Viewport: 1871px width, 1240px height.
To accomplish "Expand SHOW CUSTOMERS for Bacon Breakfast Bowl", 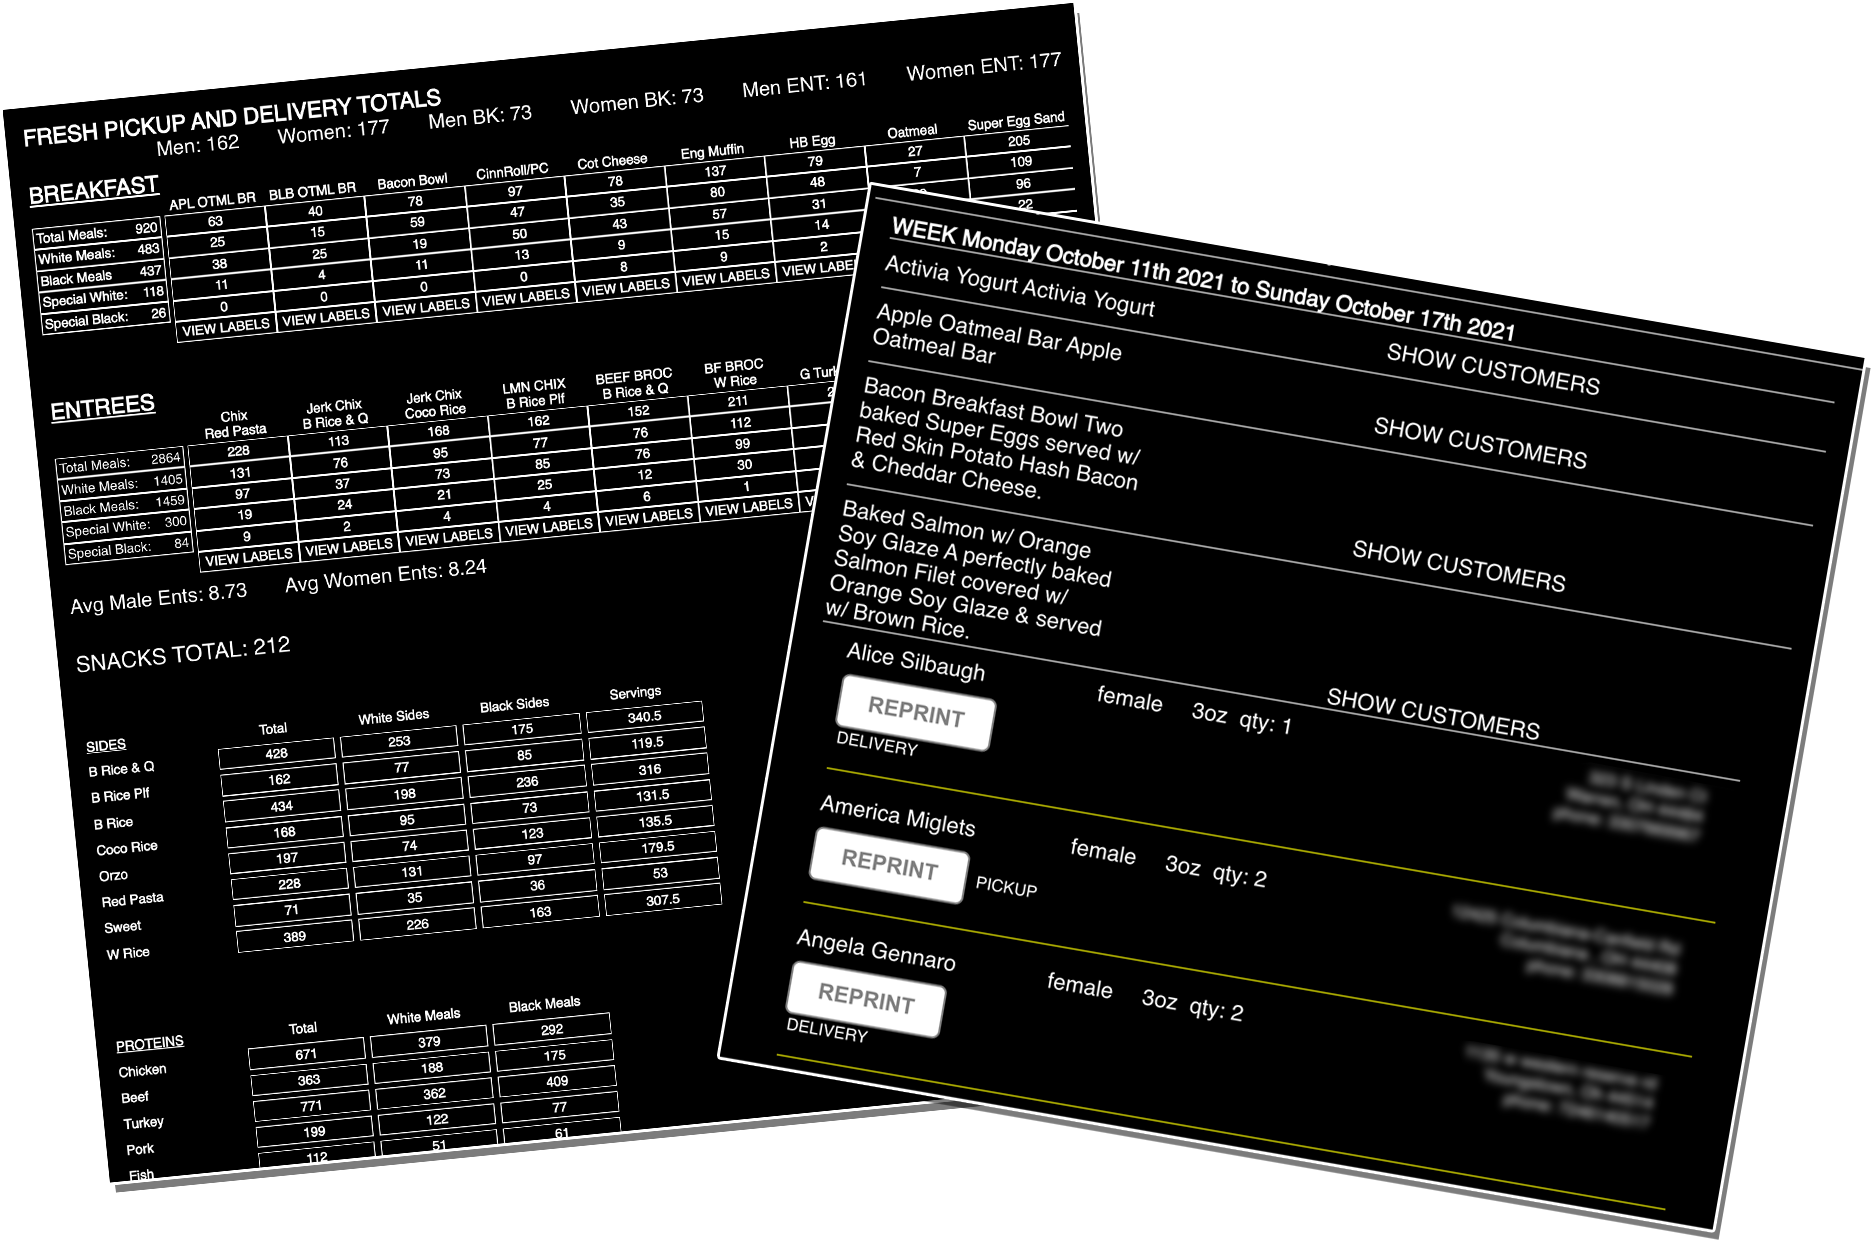I will [x=1459, y=566].
